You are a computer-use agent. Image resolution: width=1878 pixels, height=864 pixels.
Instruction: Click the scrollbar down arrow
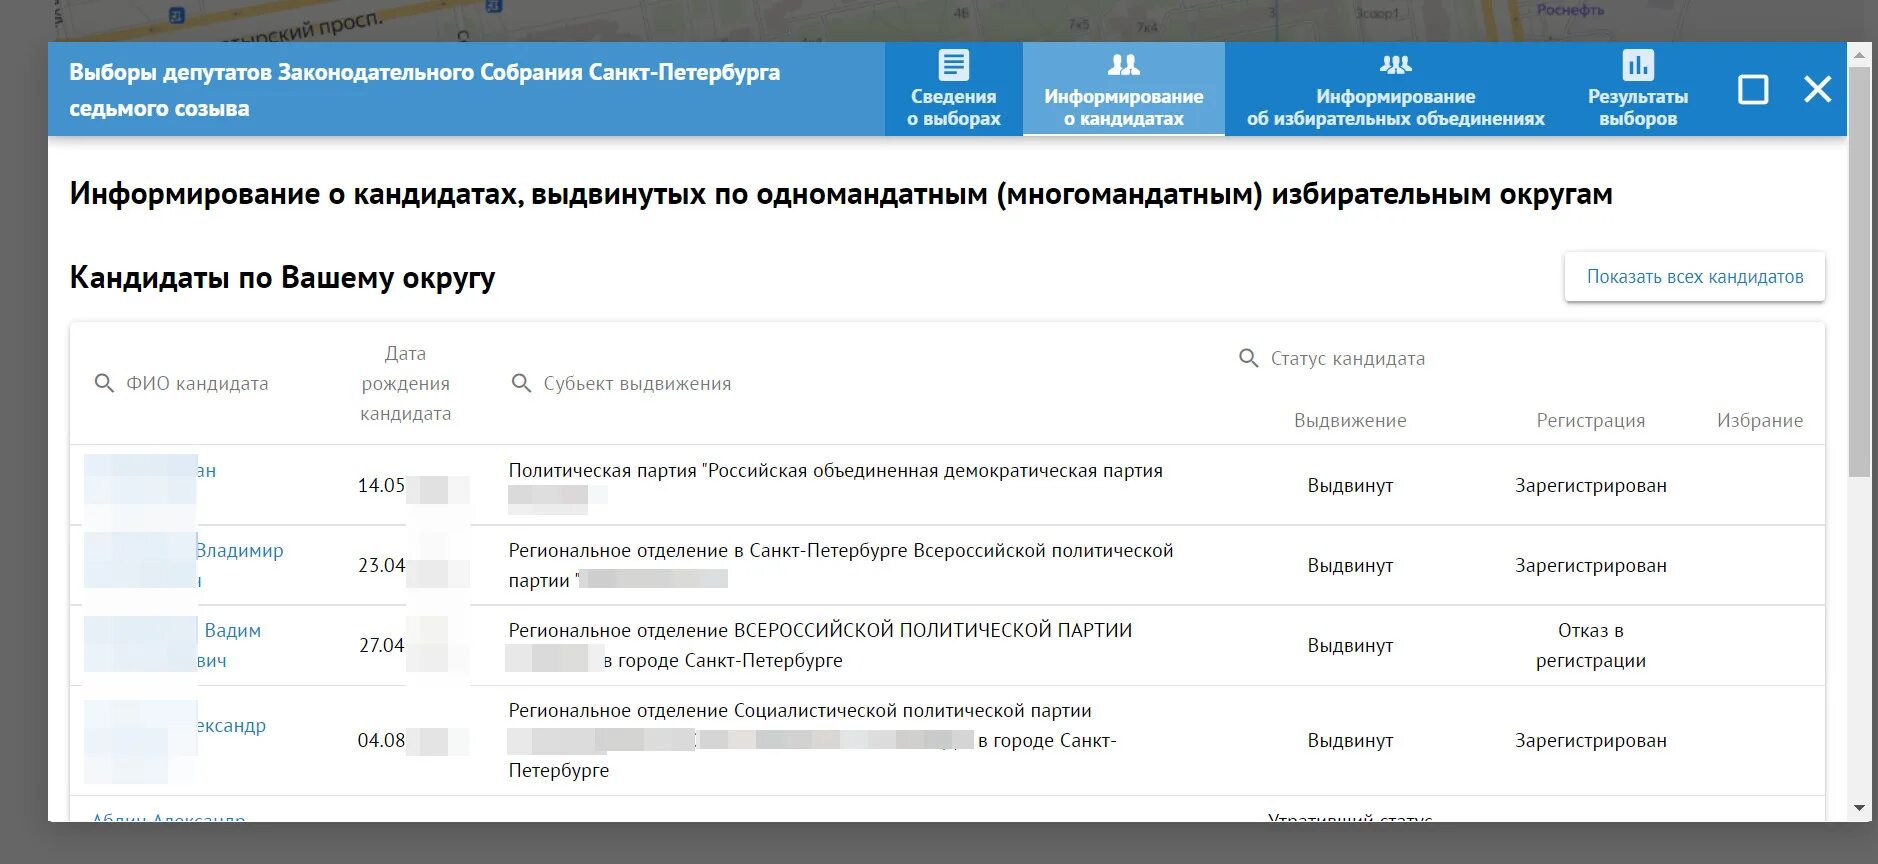coord(1859,808)
